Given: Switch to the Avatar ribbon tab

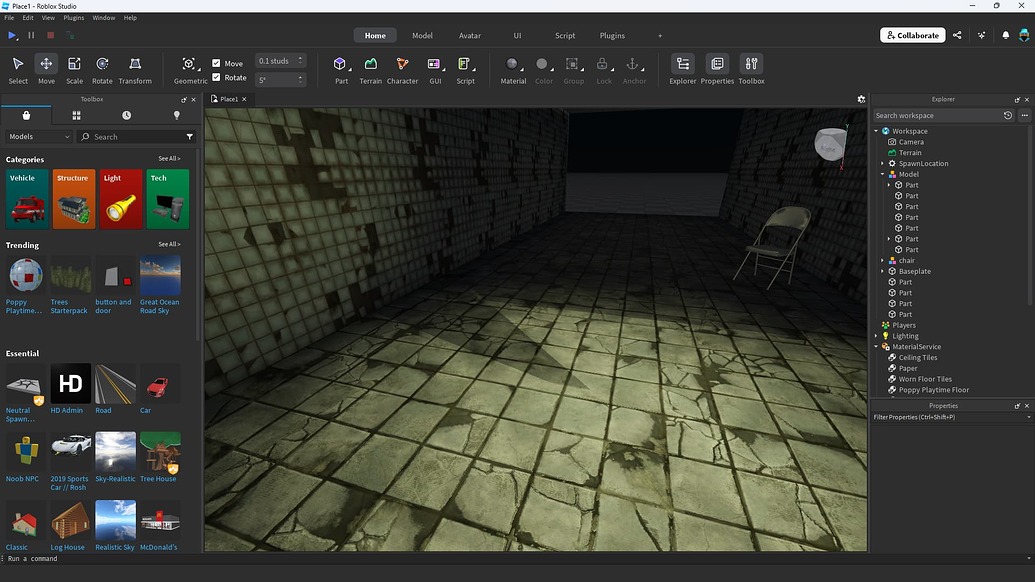Looking at the screenshot, I should pyautogui.click(x=470, y=36).
